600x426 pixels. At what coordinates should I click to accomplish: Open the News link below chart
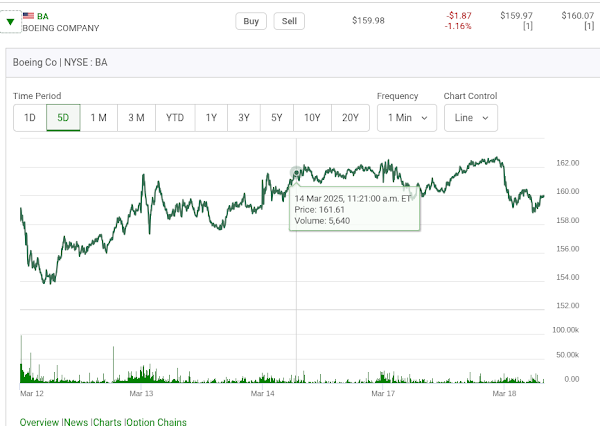pos(76,422)
